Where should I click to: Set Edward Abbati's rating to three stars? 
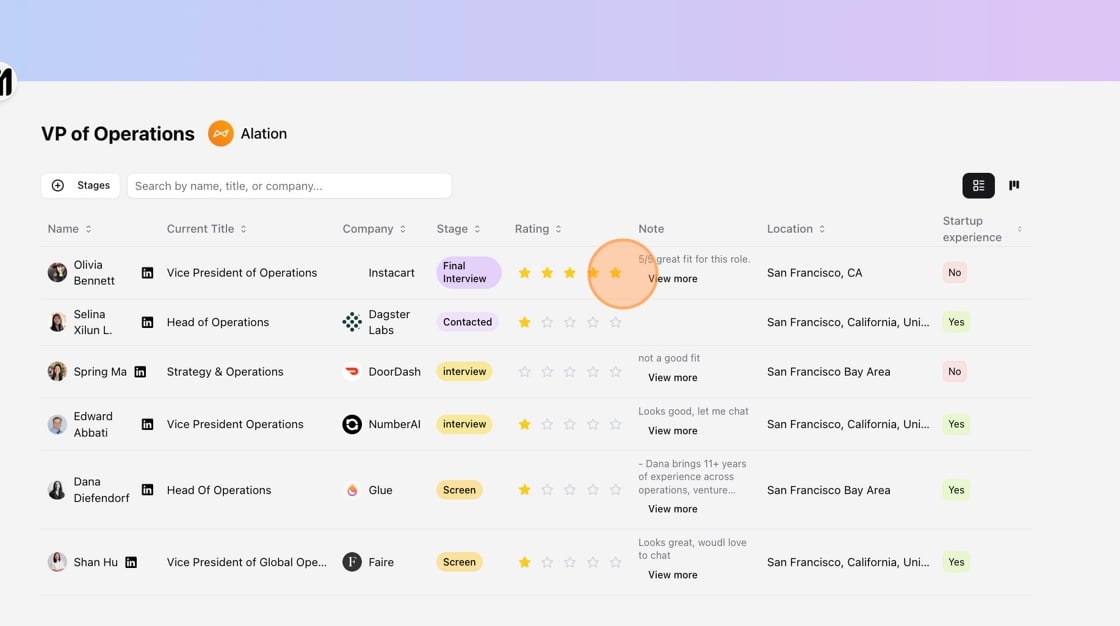point(570,424)
